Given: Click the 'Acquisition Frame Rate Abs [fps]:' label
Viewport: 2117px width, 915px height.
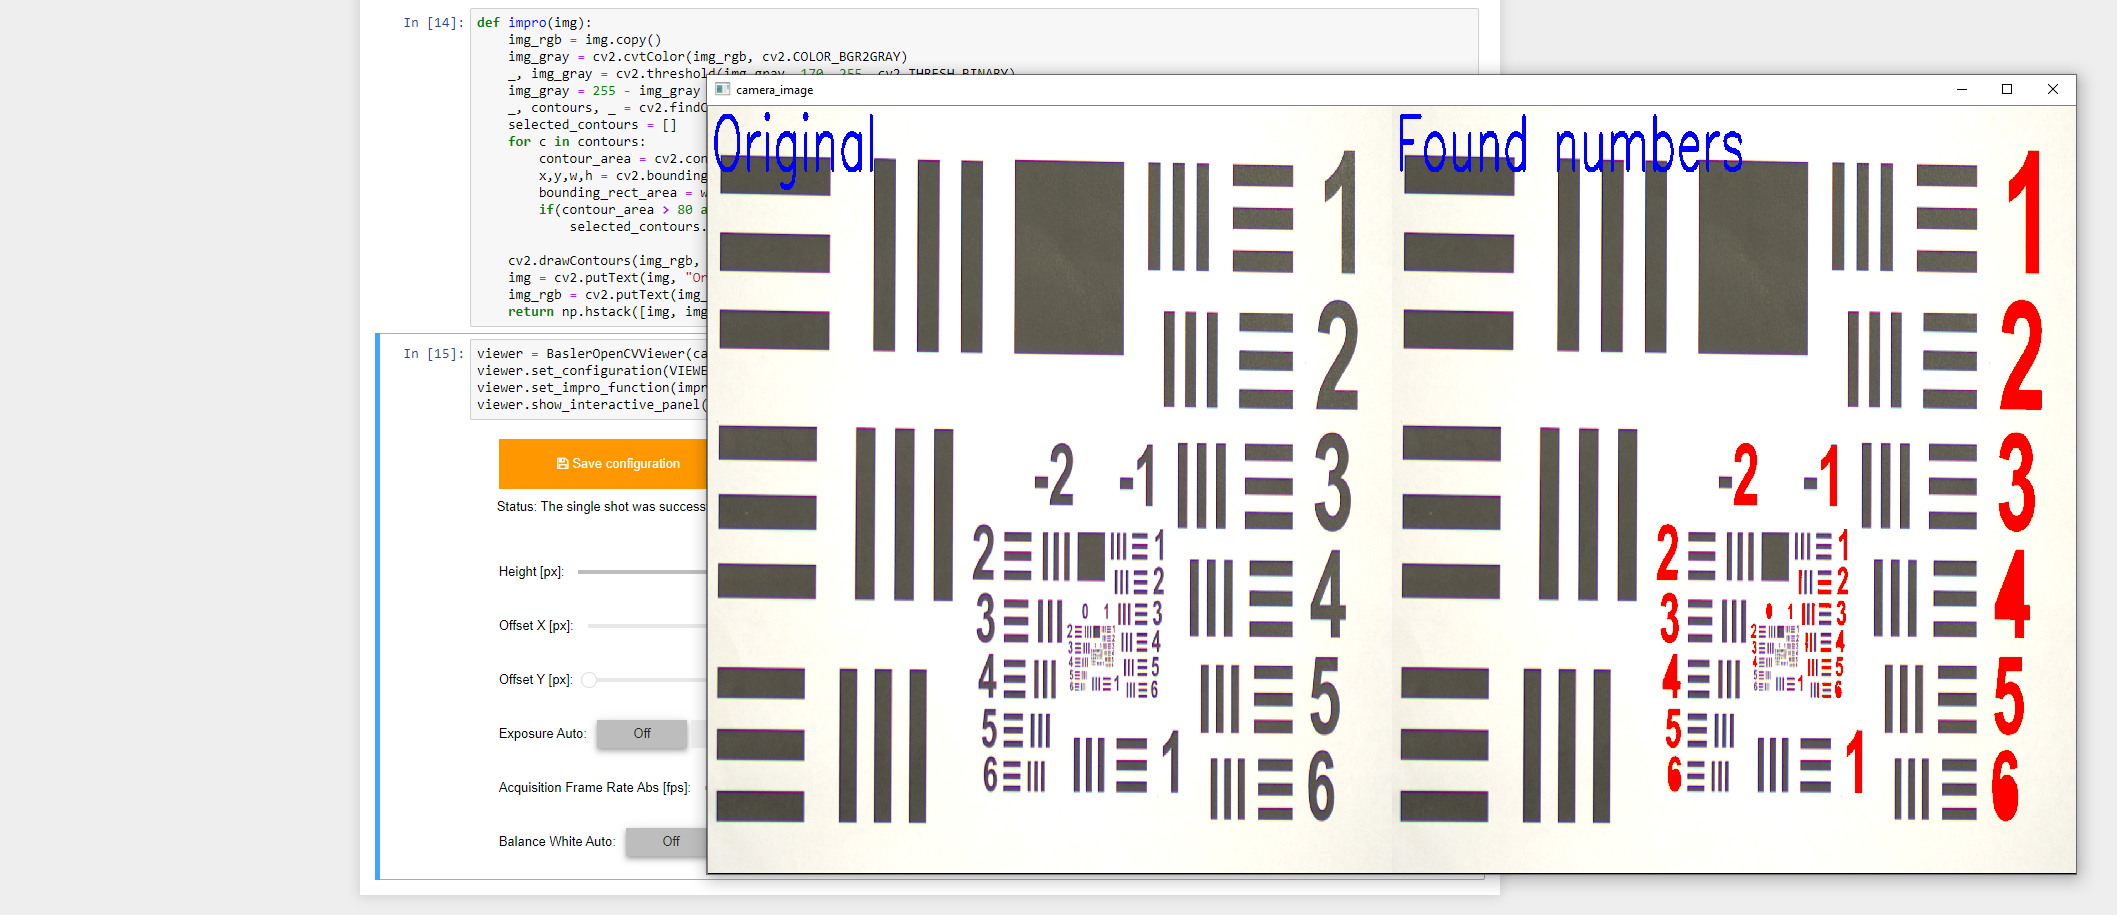Looking at the screenshot, I should [x=595, y=788].
